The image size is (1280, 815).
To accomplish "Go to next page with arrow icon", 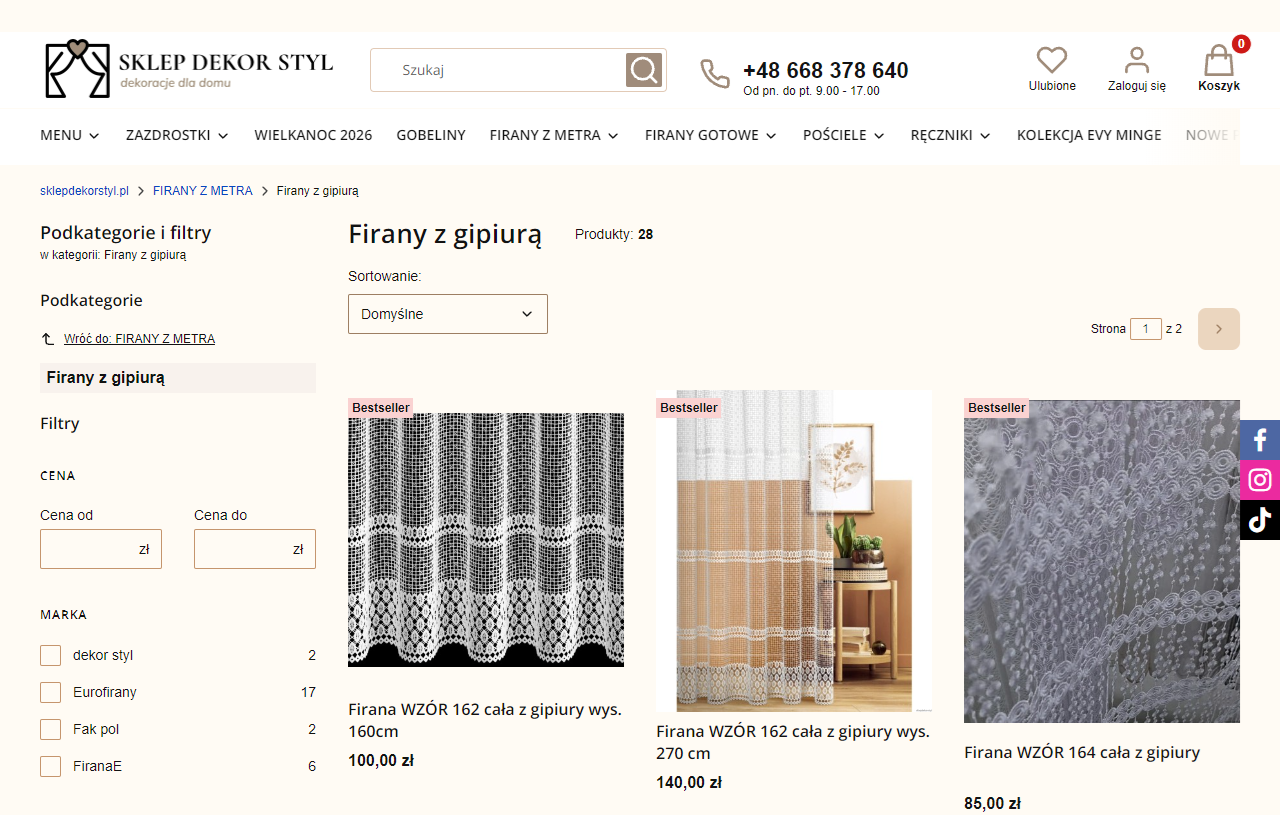I will point(1218,328).
